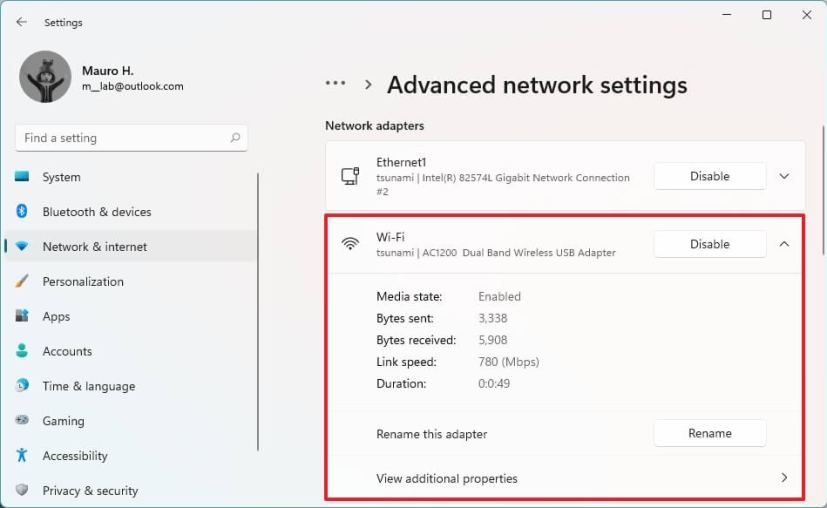Click the Privacy & security shield icon
827x508 pixels.
point(22,490)
